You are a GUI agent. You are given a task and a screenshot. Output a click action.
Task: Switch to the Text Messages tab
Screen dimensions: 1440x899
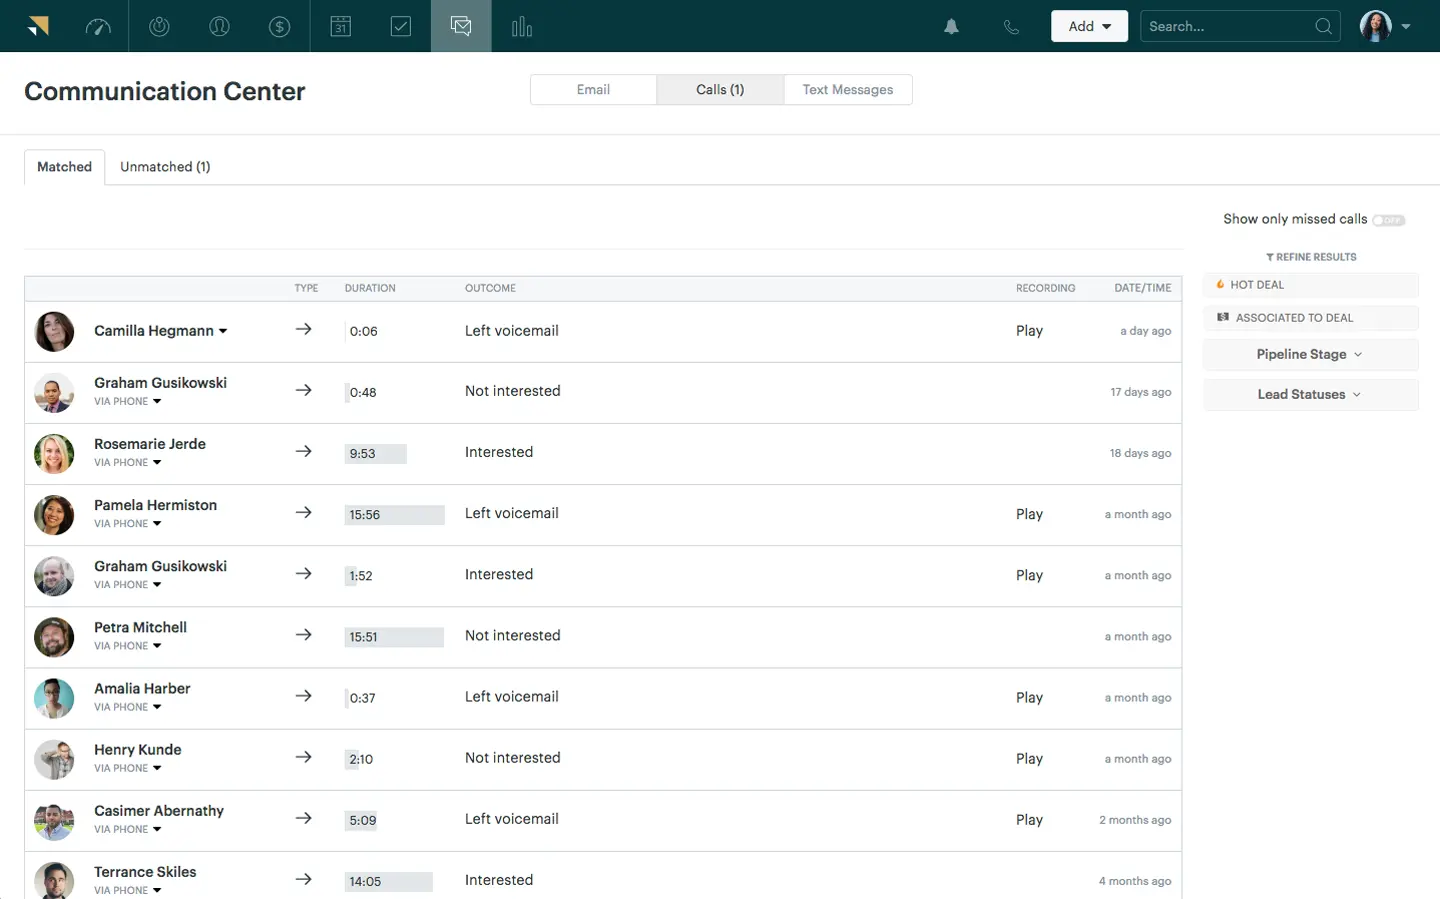[x=847, y=89]
